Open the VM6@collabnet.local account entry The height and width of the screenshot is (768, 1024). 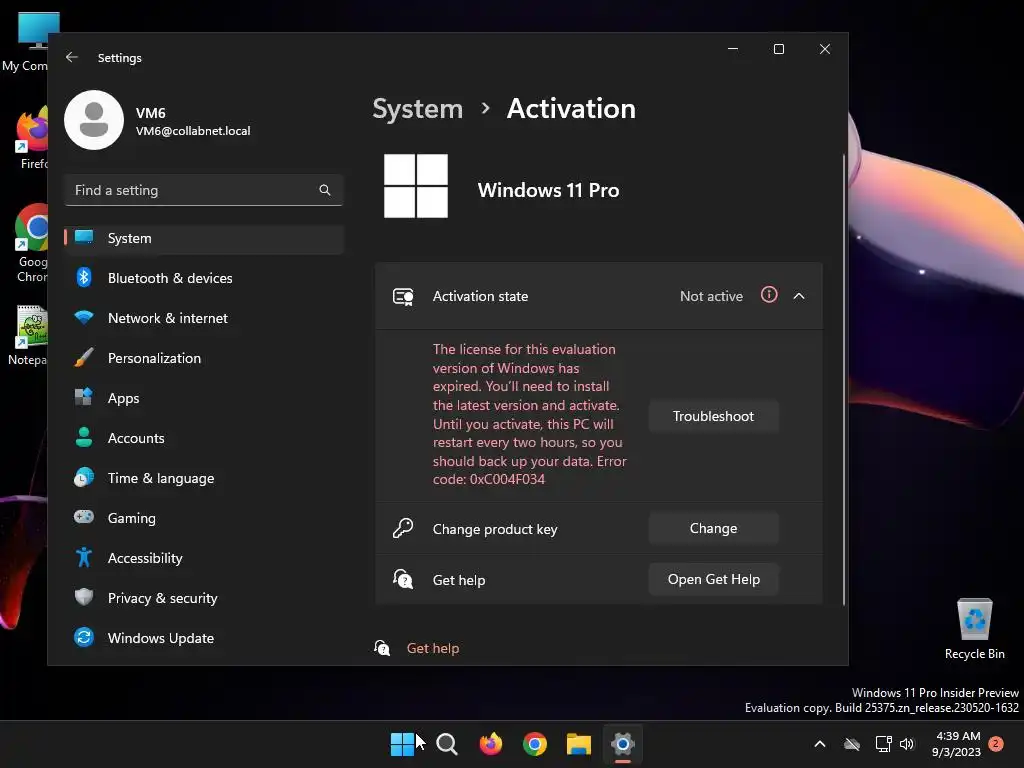pos(193,131)
